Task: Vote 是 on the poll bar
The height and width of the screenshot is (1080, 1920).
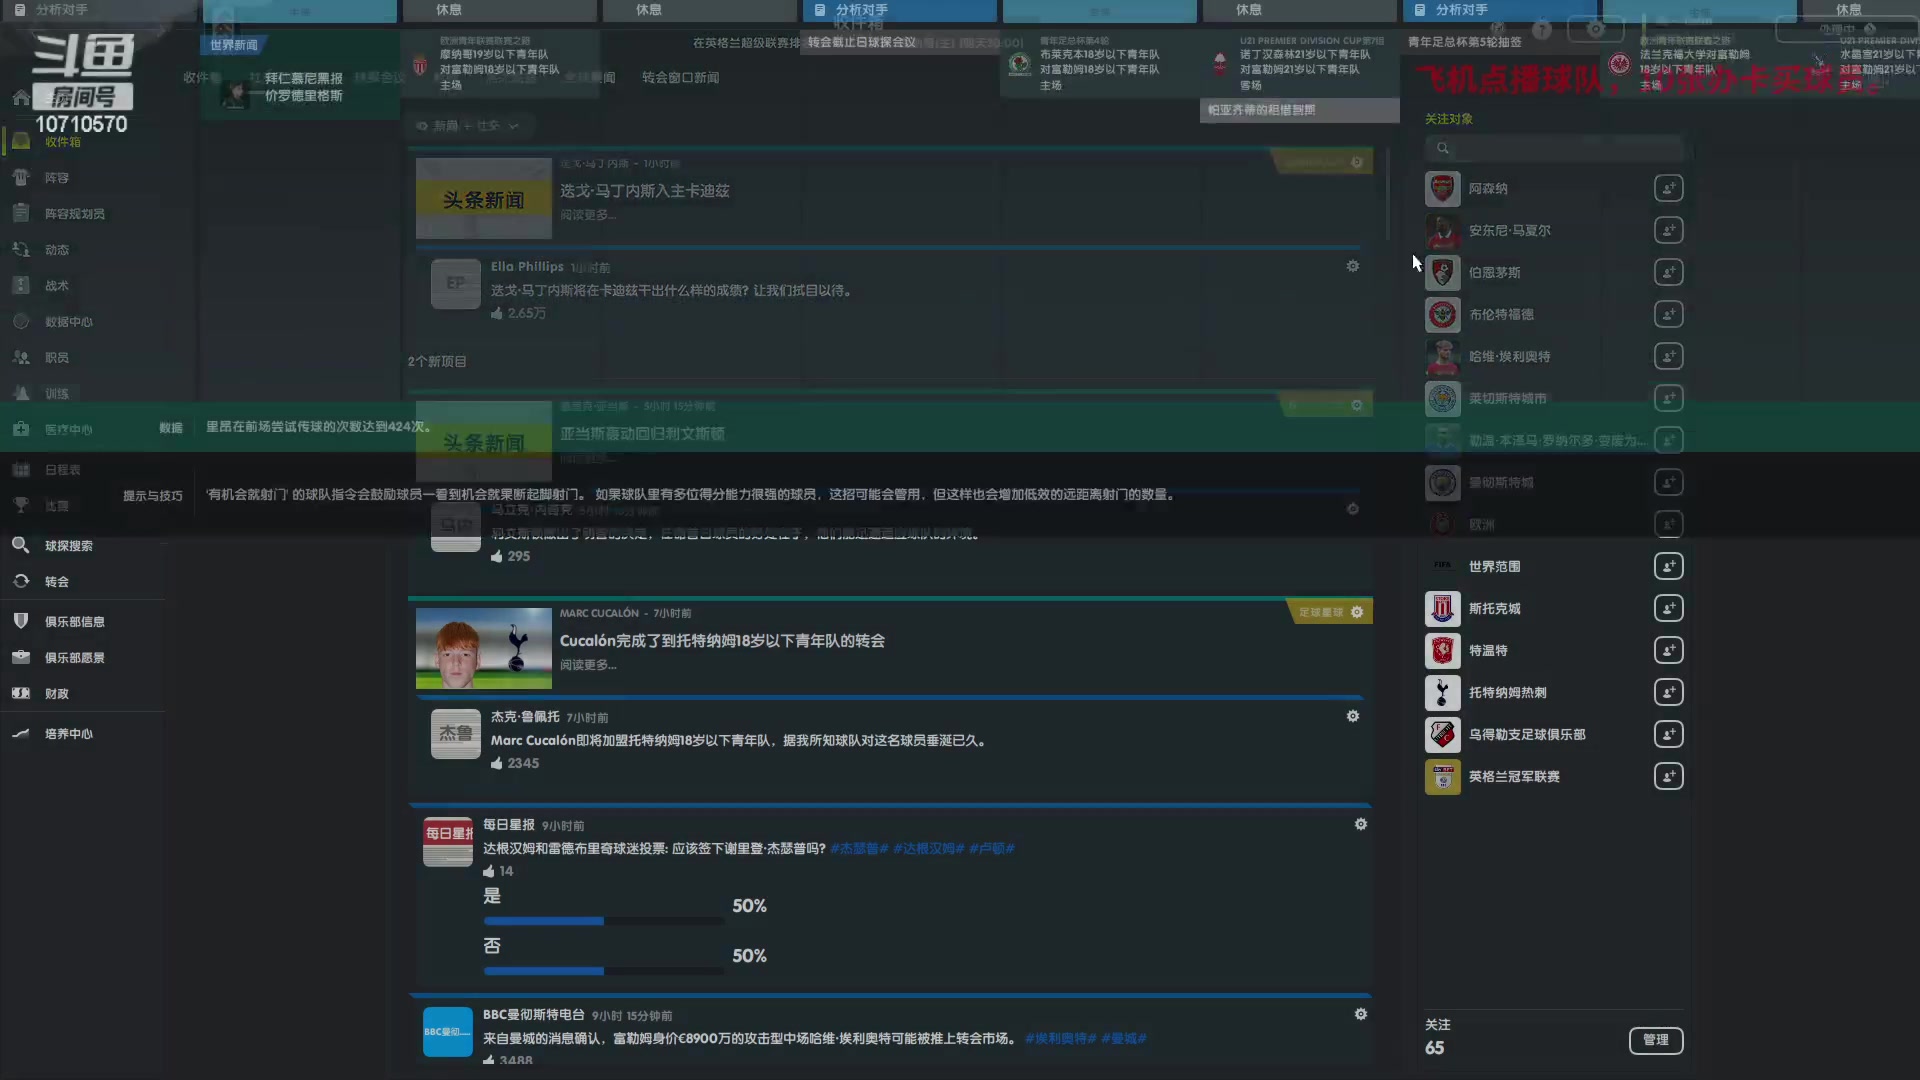Action: tap(604, 921)
